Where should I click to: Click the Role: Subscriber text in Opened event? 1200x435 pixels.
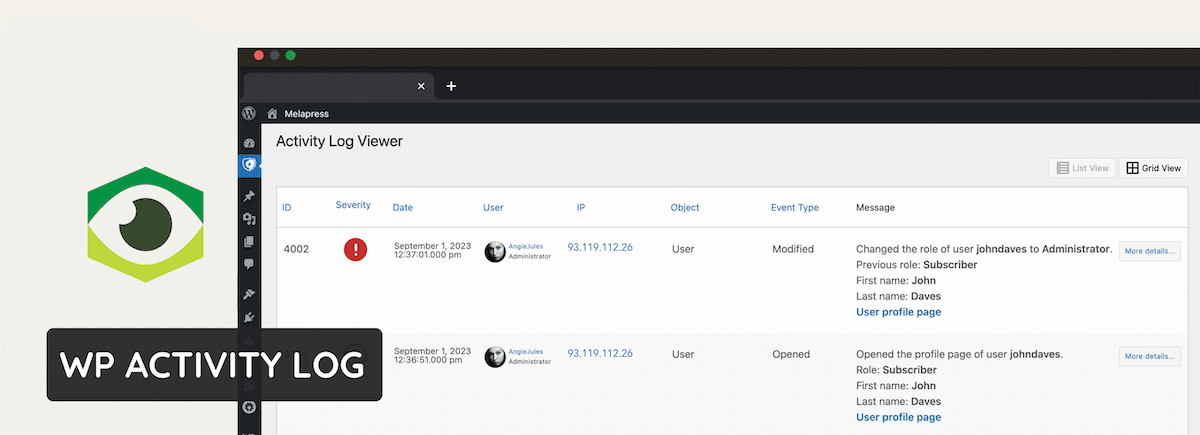pos(895,370)
